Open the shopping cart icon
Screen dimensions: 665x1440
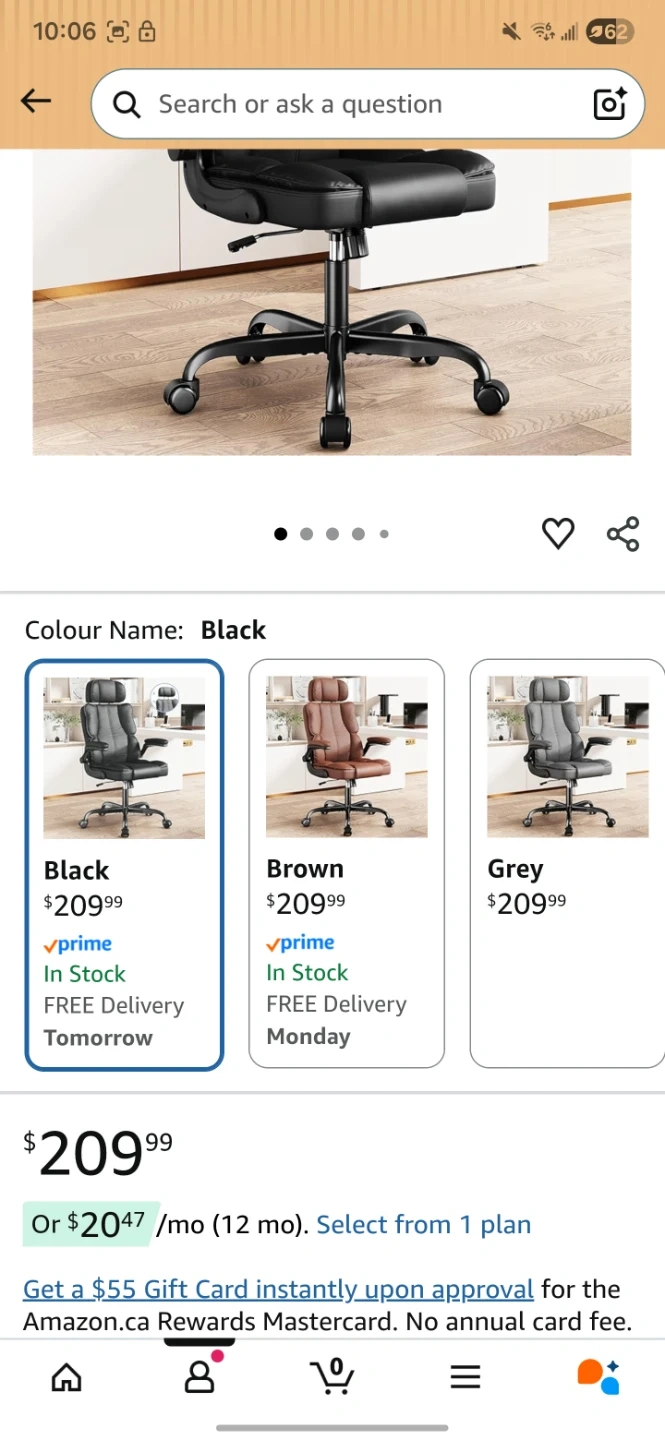click(332, 1376)
